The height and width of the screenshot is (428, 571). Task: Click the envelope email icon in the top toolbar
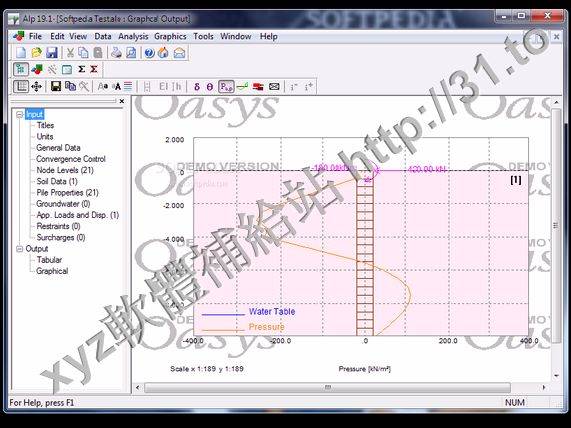coord(179,53)
